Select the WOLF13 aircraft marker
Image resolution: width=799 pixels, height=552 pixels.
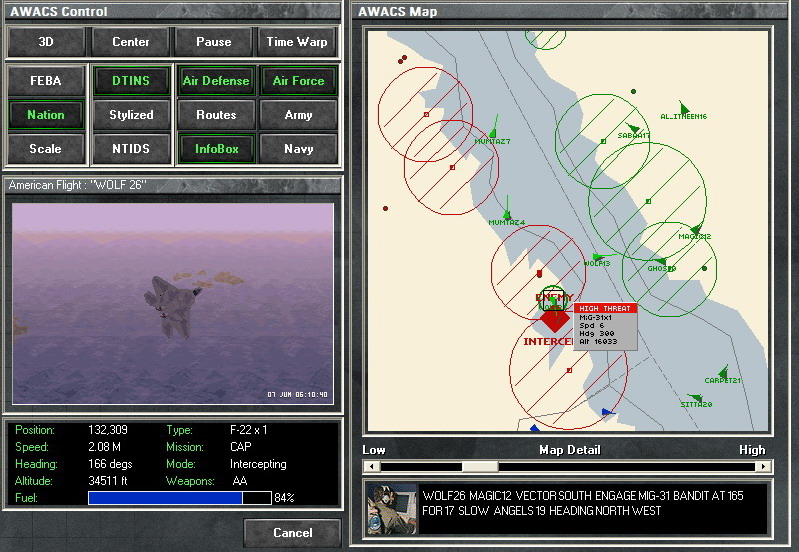(597, 257)
